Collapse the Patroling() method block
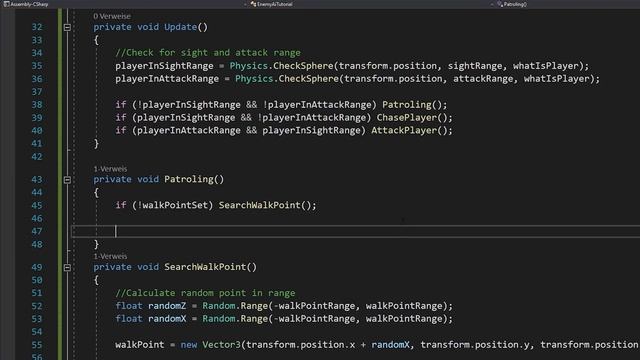 67,180
